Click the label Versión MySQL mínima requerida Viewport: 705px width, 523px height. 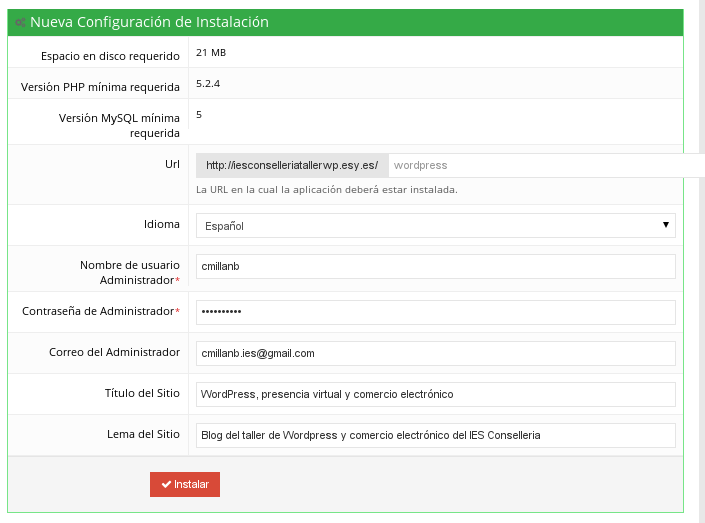[119, 125]
